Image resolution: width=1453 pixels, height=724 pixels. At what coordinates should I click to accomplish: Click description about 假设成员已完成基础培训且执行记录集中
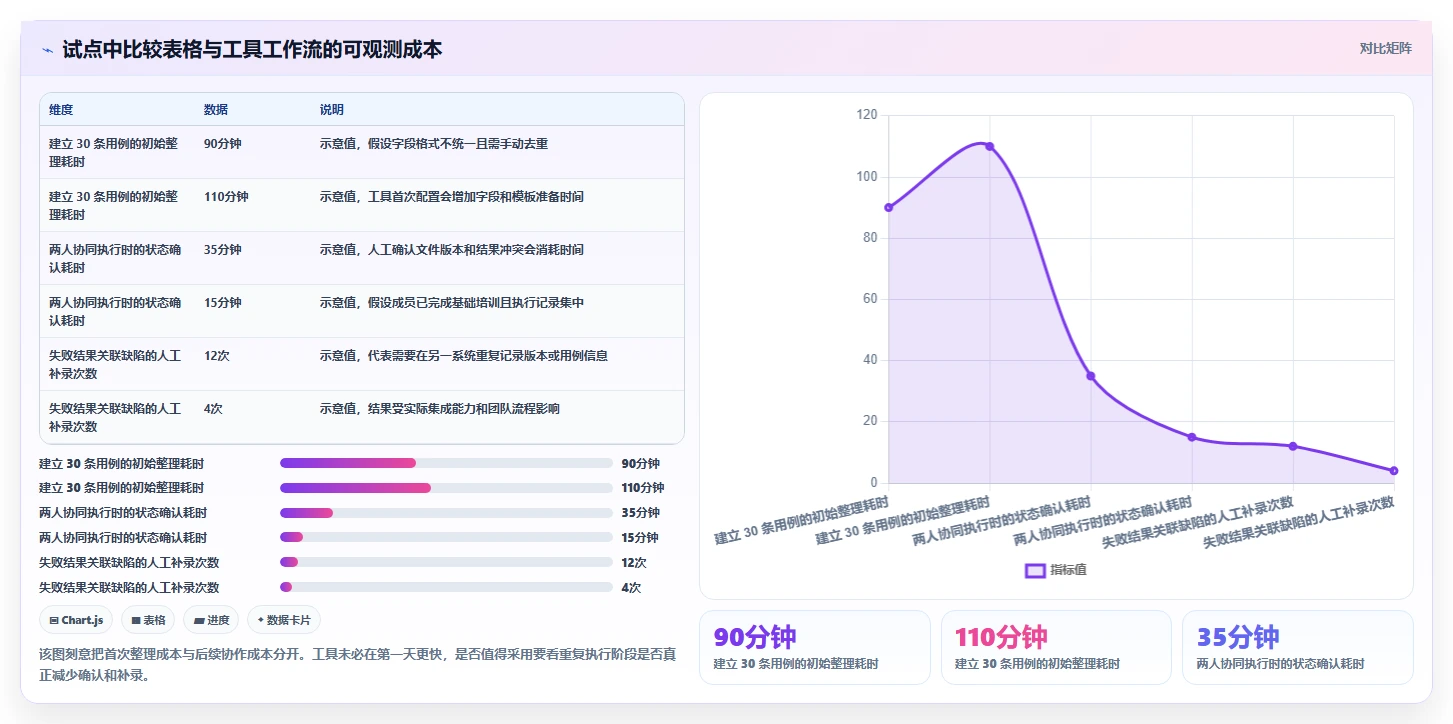452,303
